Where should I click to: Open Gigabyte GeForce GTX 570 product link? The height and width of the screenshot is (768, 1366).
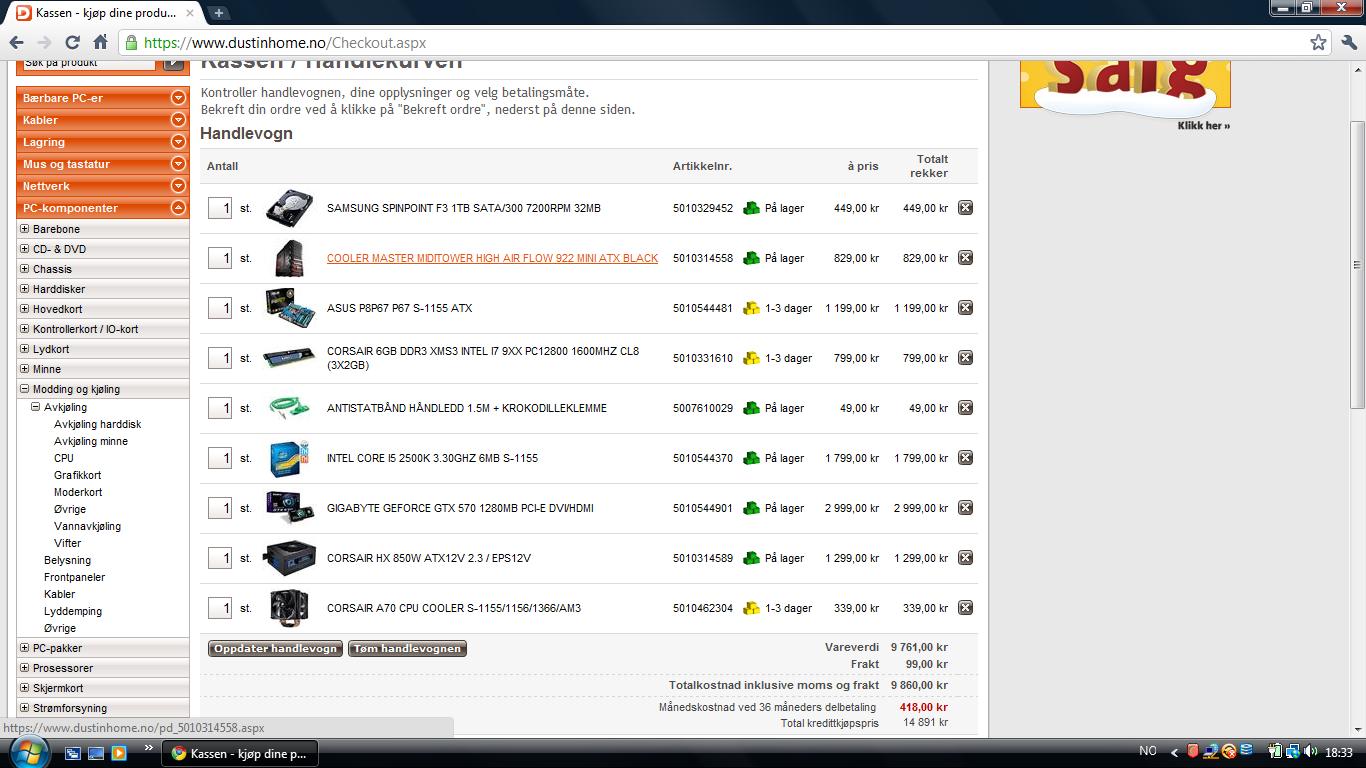click(460, 508)
